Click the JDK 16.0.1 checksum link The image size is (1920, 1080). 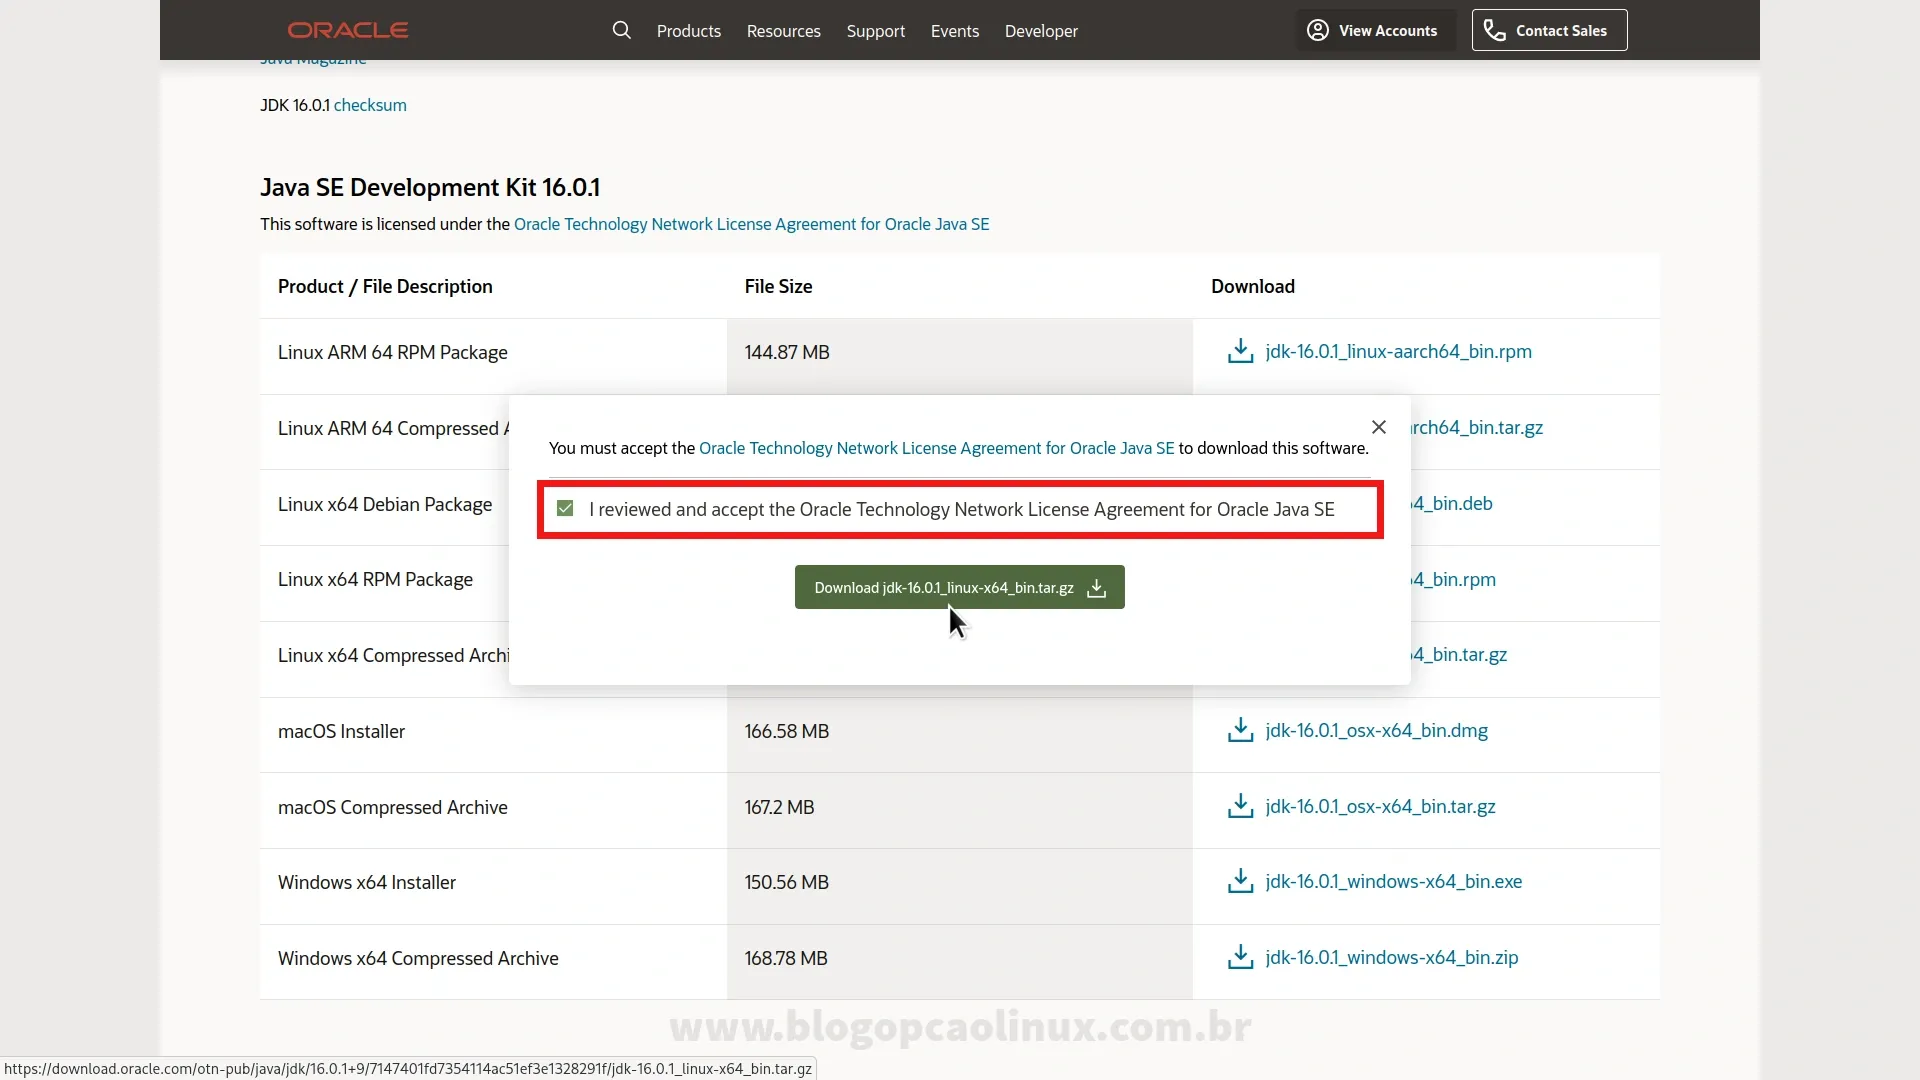point(371,104)
